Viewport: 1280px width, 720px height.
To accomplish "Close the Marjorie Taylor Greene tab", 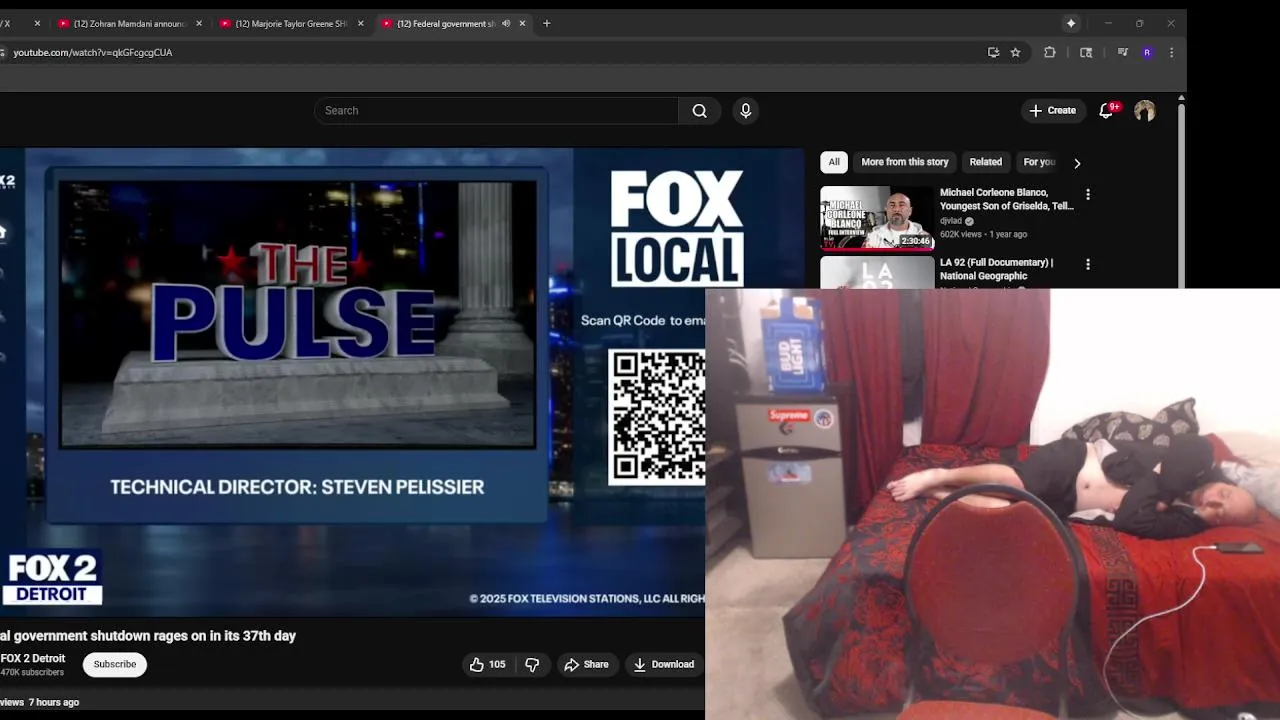I will [361, 23].
